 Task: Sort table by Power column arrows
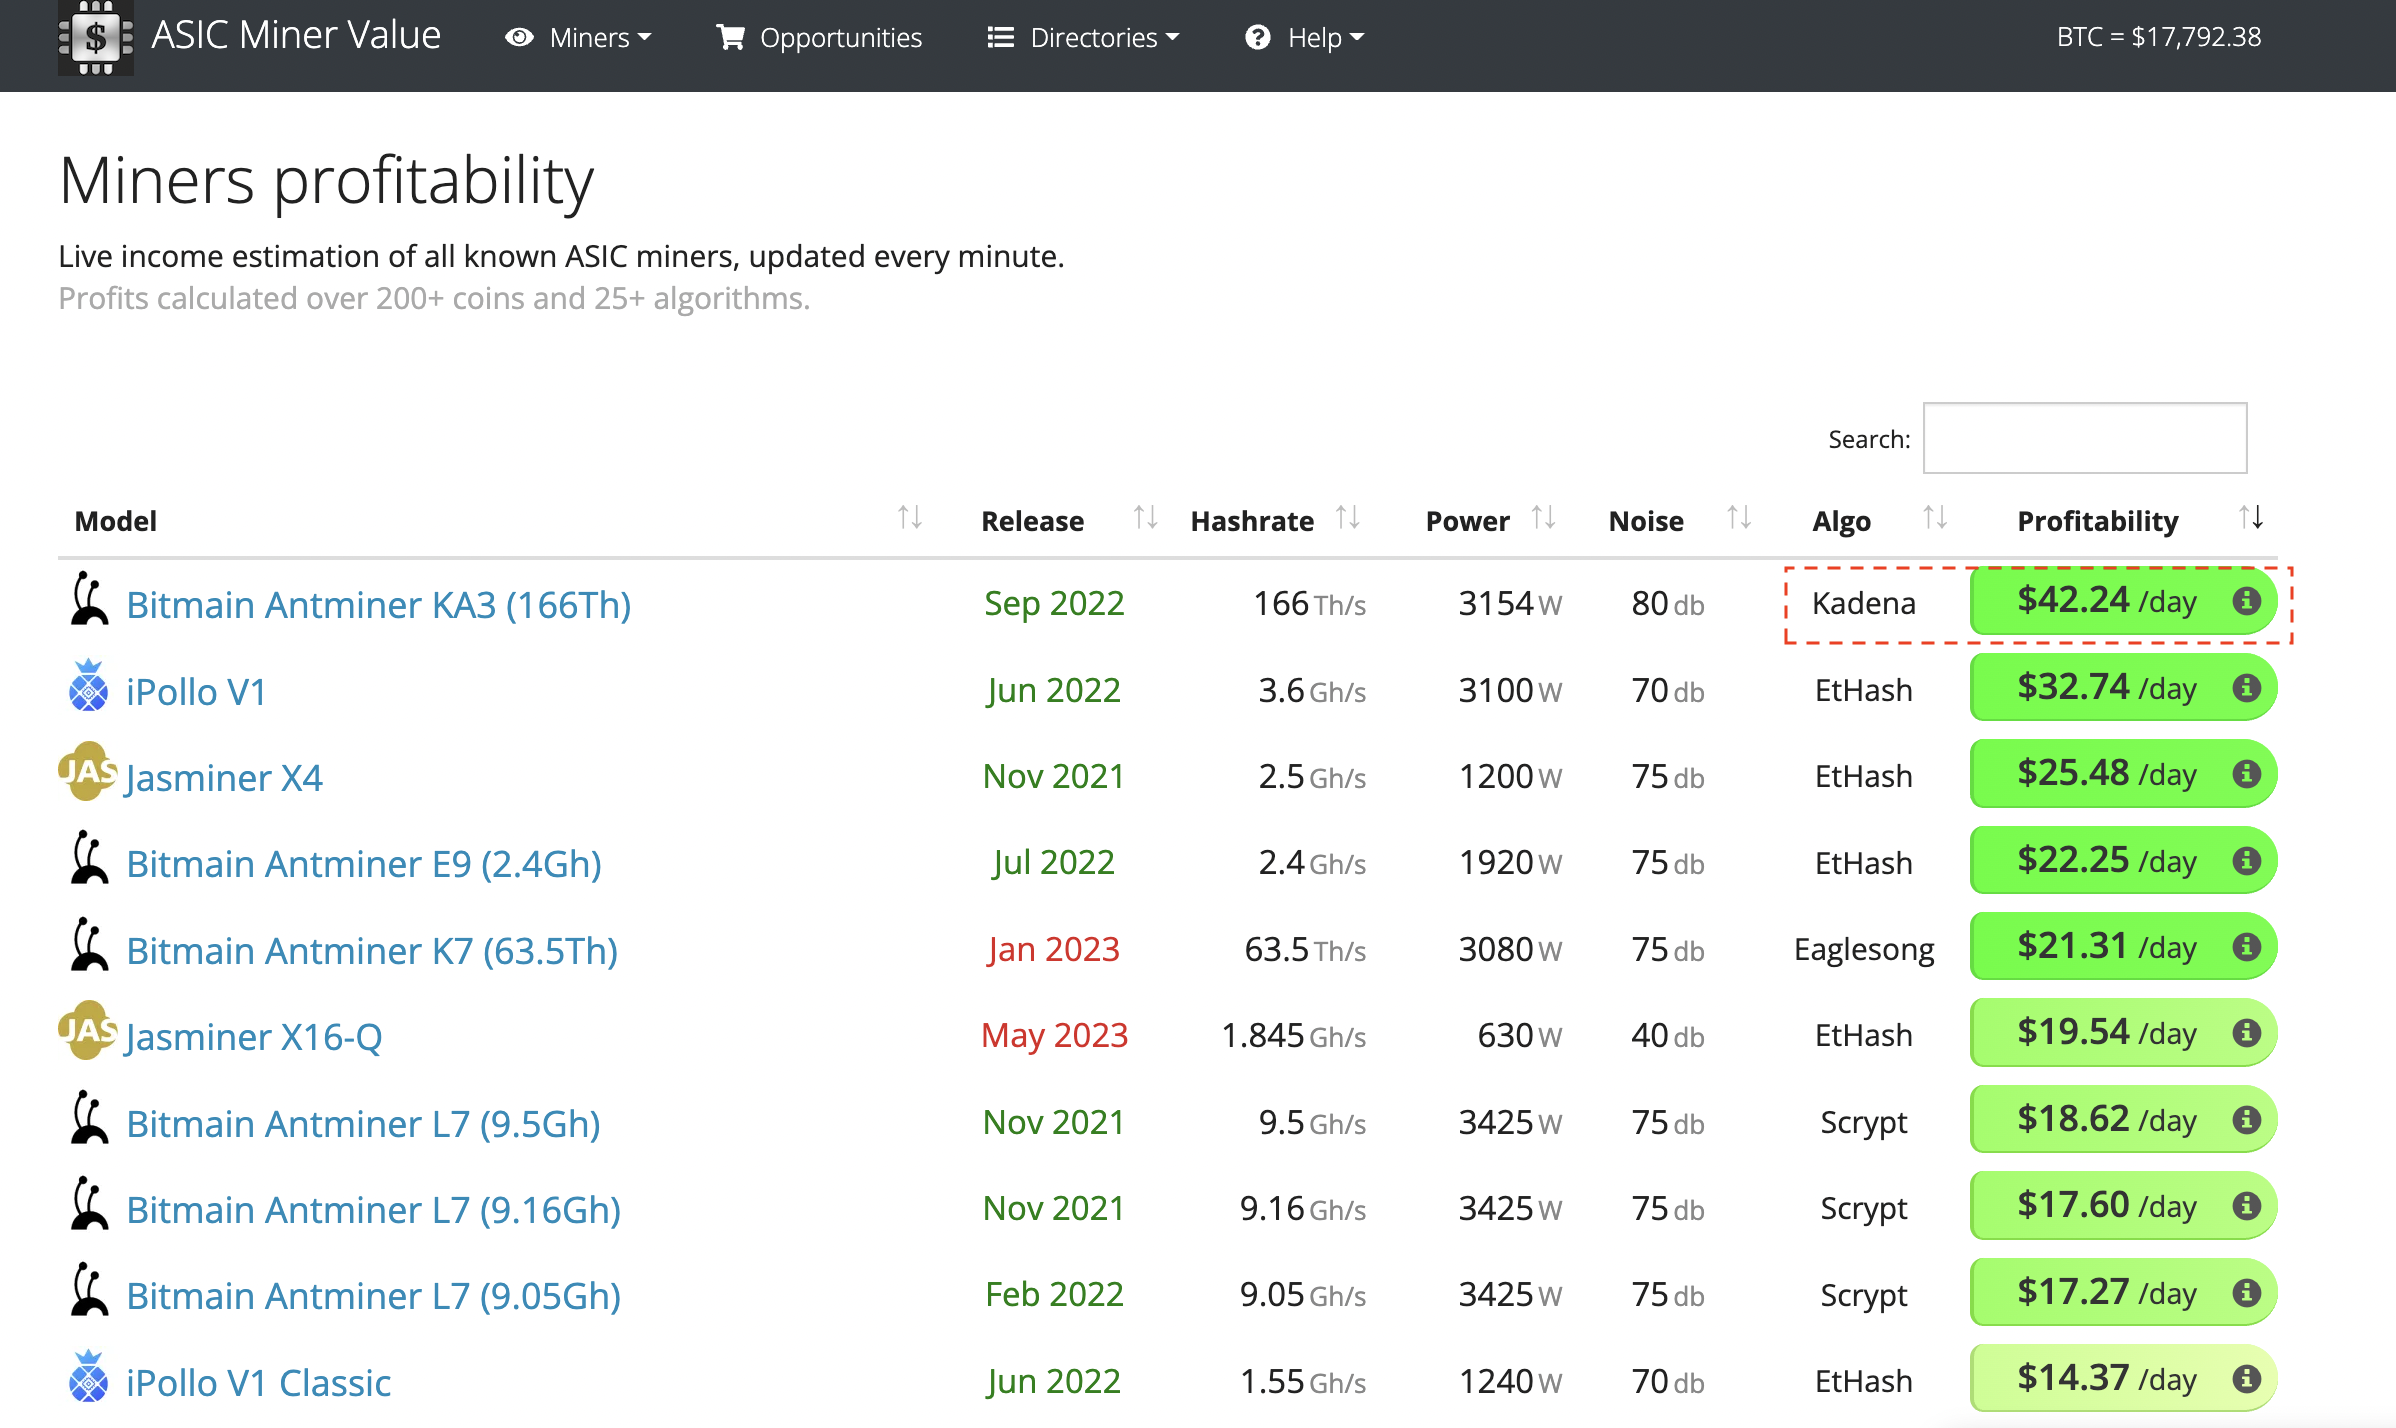coord(1543,518)
